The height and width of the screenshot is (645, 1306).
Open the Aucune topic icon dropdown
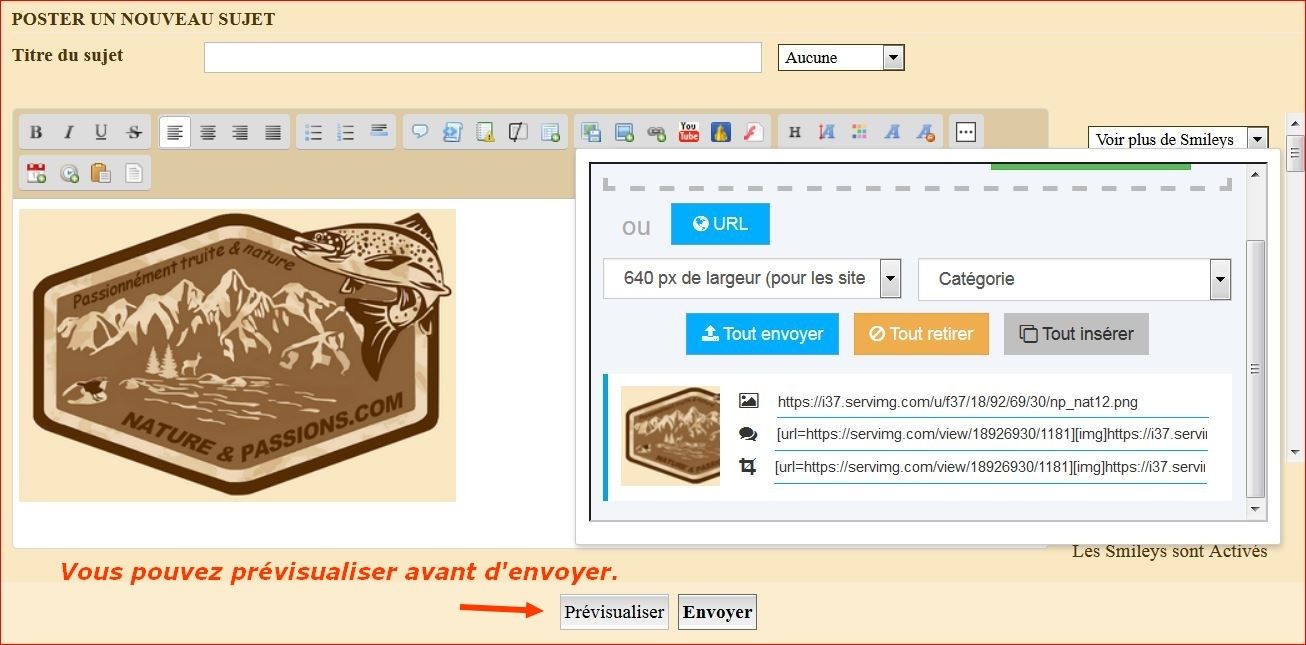coord(841,58)
